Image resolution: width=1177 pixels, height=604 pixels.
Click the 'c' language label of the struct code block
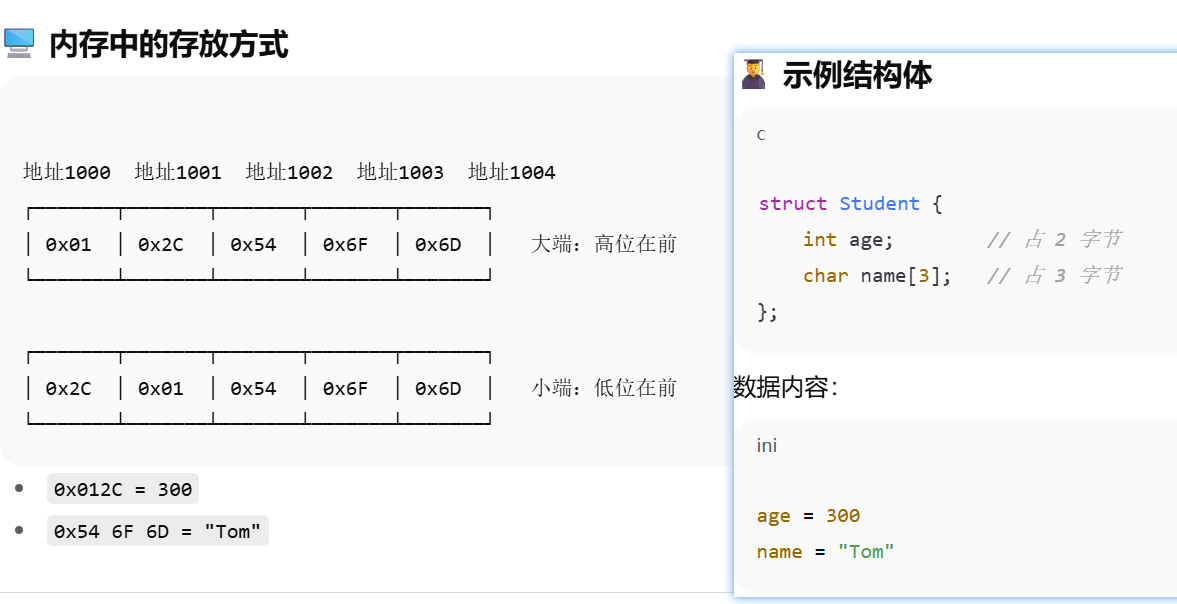761,134
